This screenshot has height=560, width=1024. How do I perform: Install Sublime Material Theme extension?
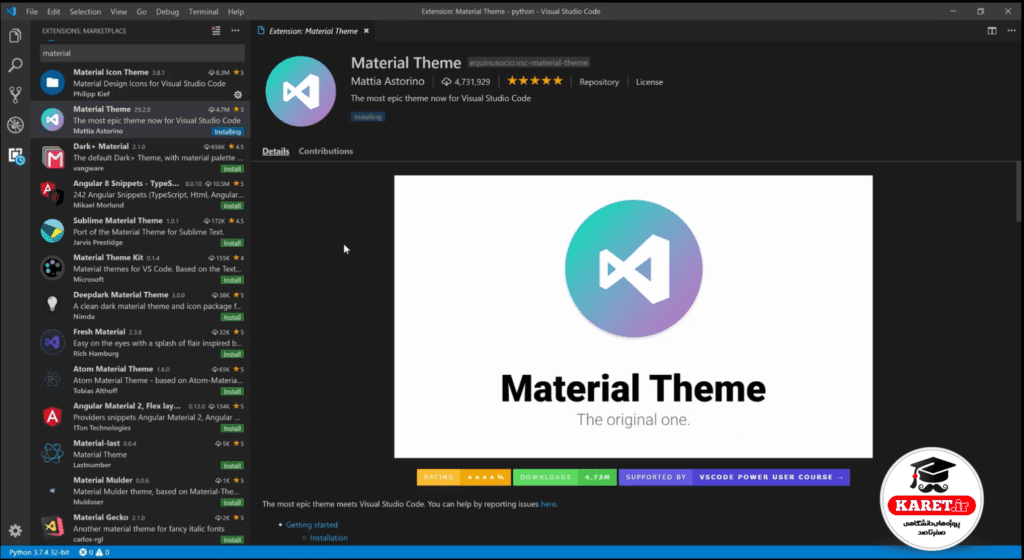tap(232, 243)
